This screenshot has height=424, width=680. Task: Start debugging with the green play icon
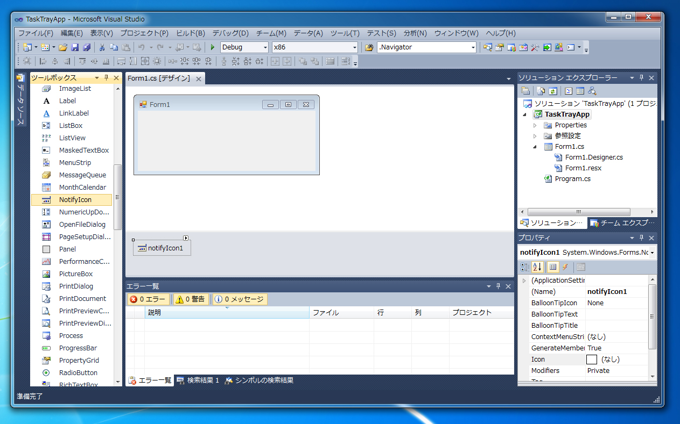pyautogui.click(x=212, y=47)
